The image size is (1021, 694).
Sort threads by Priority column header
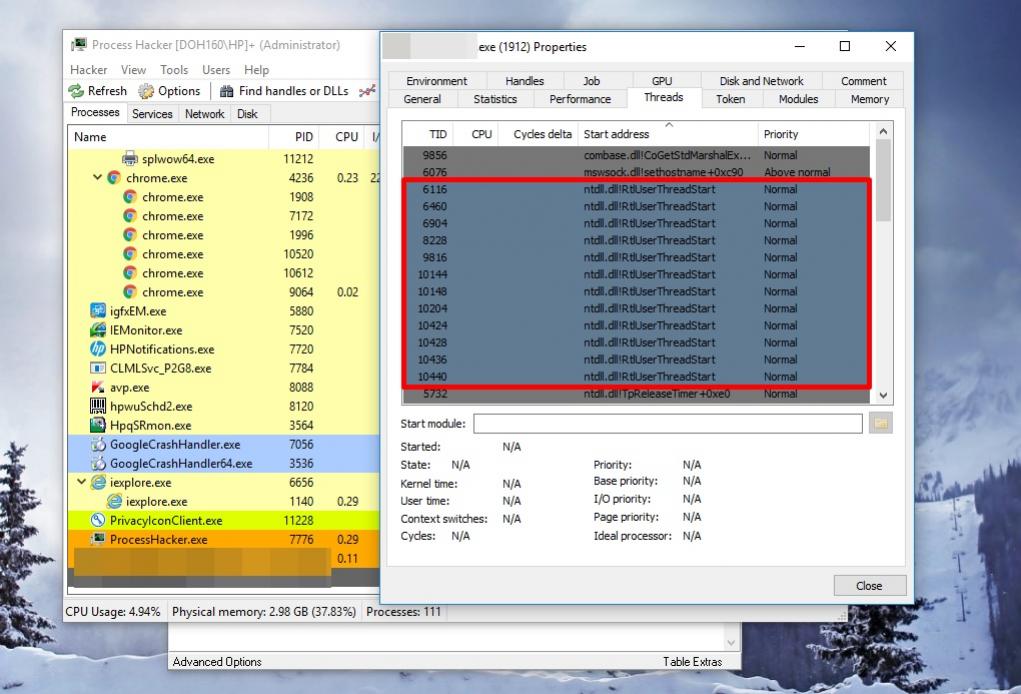pyautogui.click(x=813, y=134)
